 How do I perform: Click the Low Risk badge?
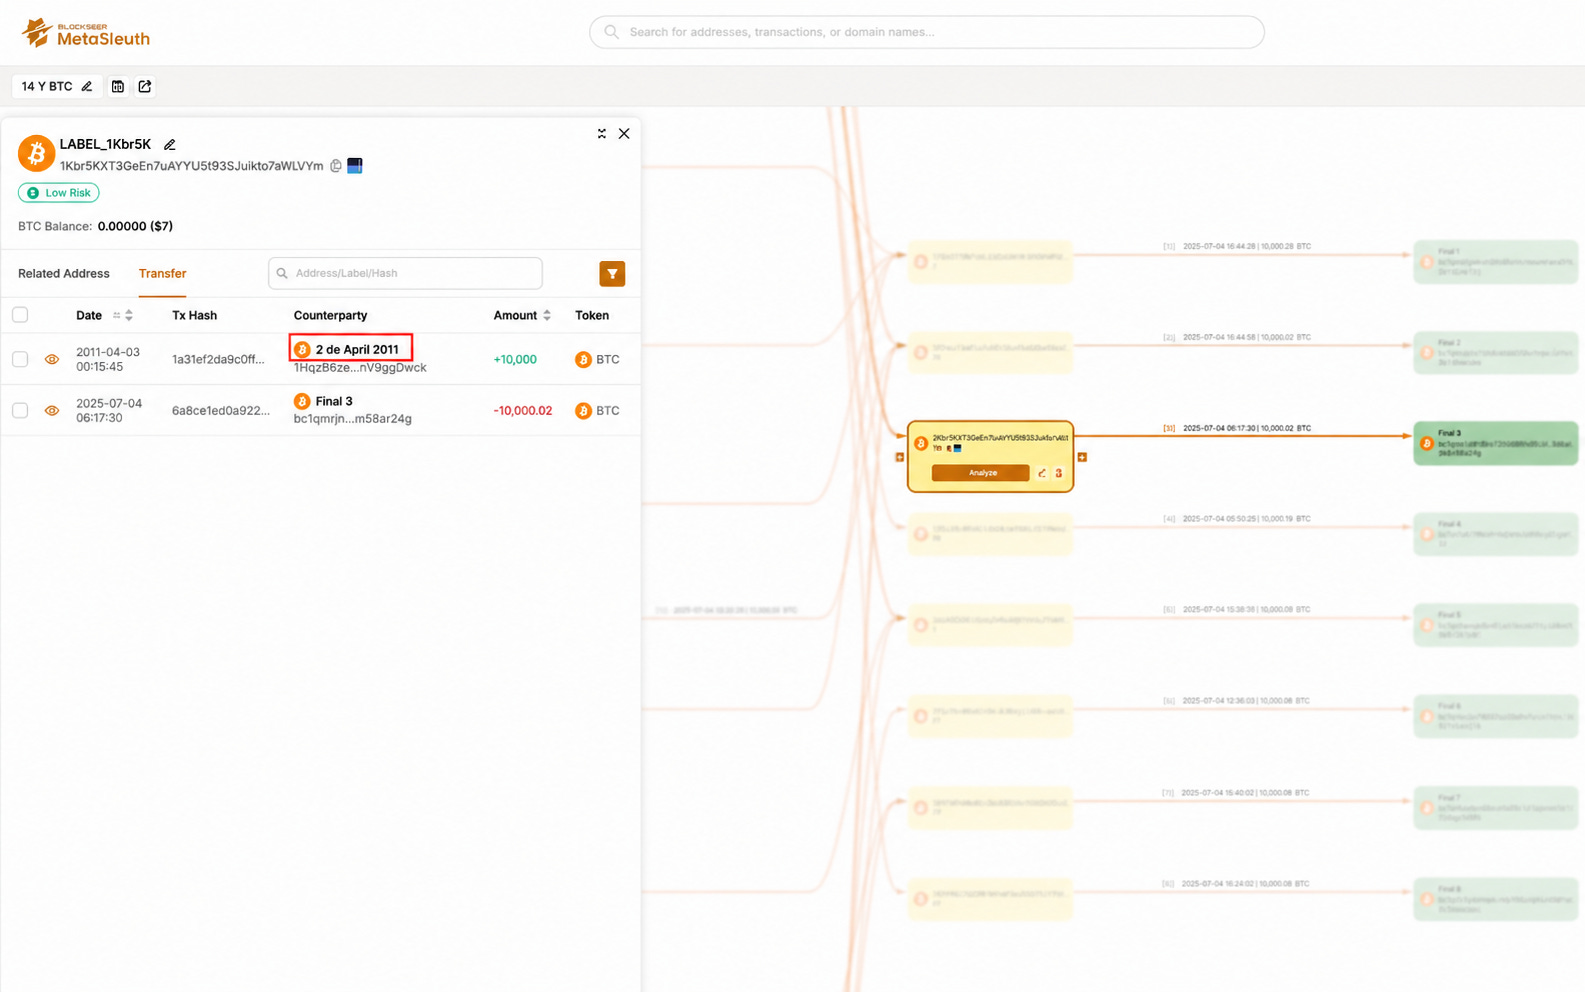pyautogui.click(x=59, y=193)
